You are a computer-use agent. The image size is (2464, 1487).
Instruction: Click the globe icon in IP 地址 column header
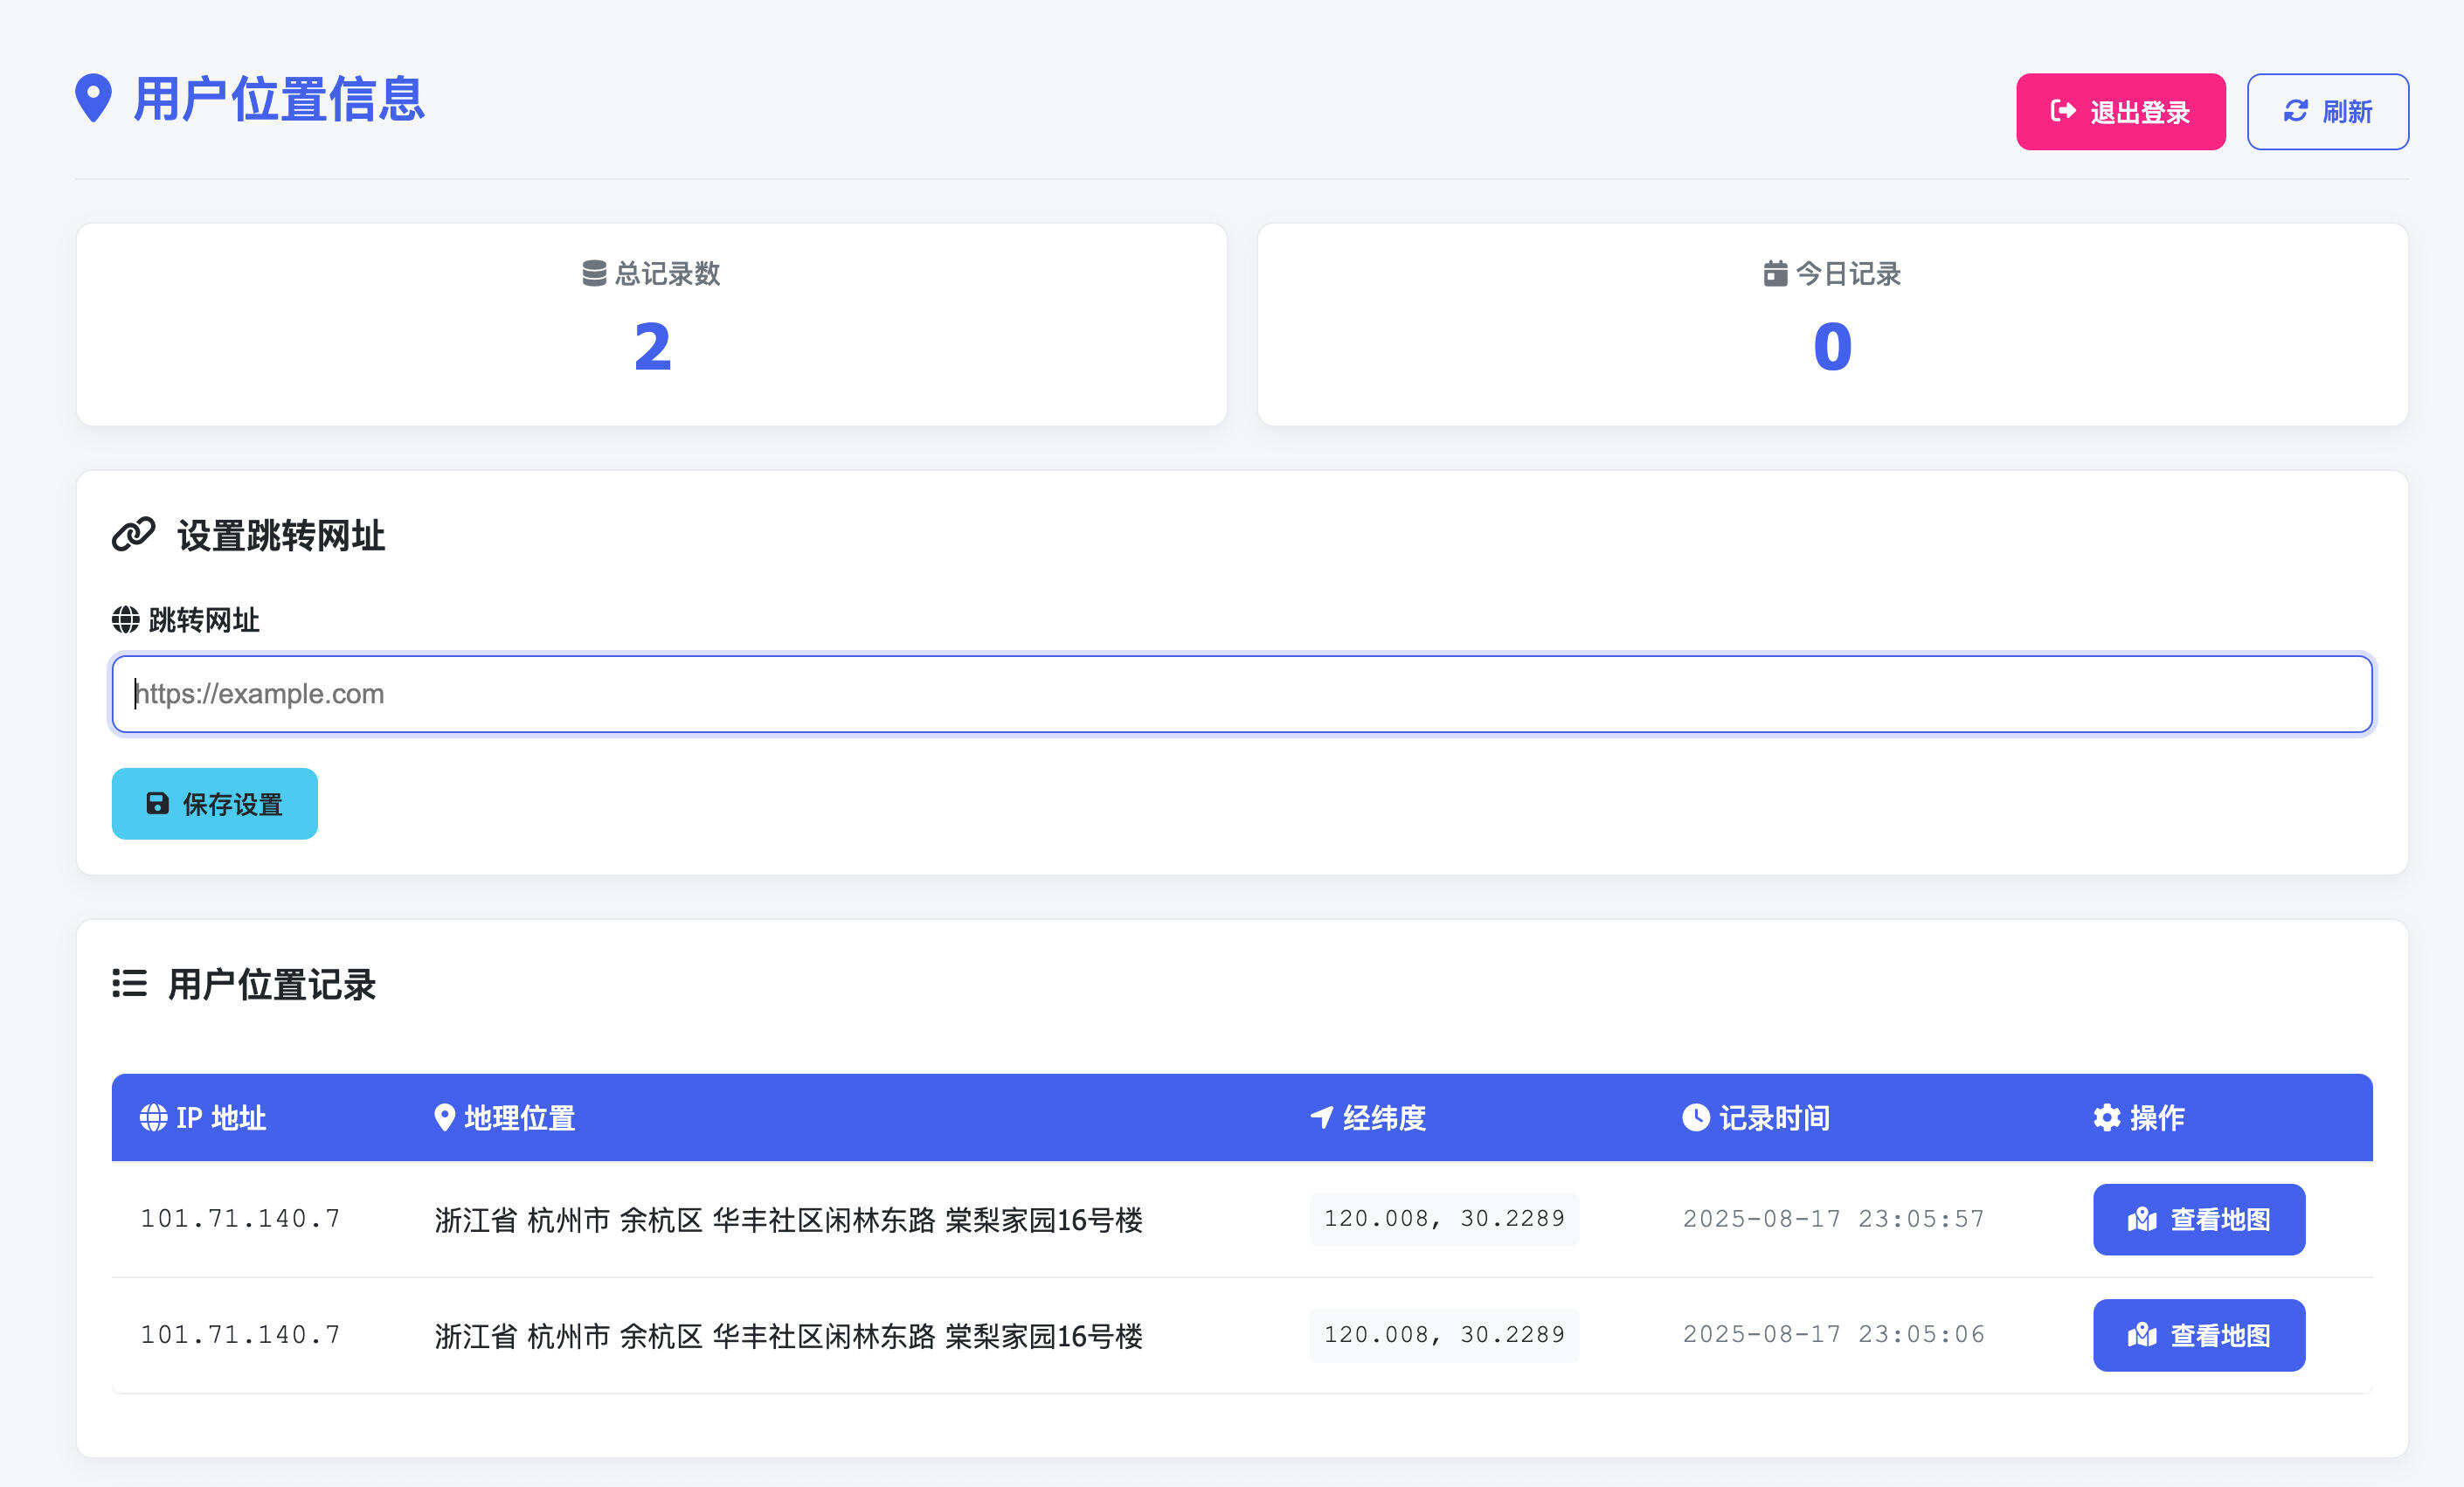pyautogui.click(x=152, y=1118)
